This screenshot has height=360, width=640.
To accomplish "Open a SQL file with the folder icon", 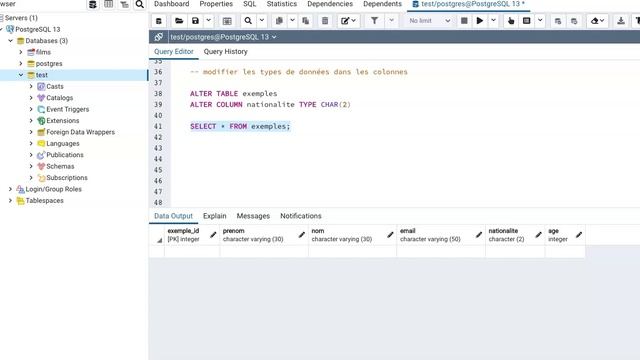I will [179, 21].
